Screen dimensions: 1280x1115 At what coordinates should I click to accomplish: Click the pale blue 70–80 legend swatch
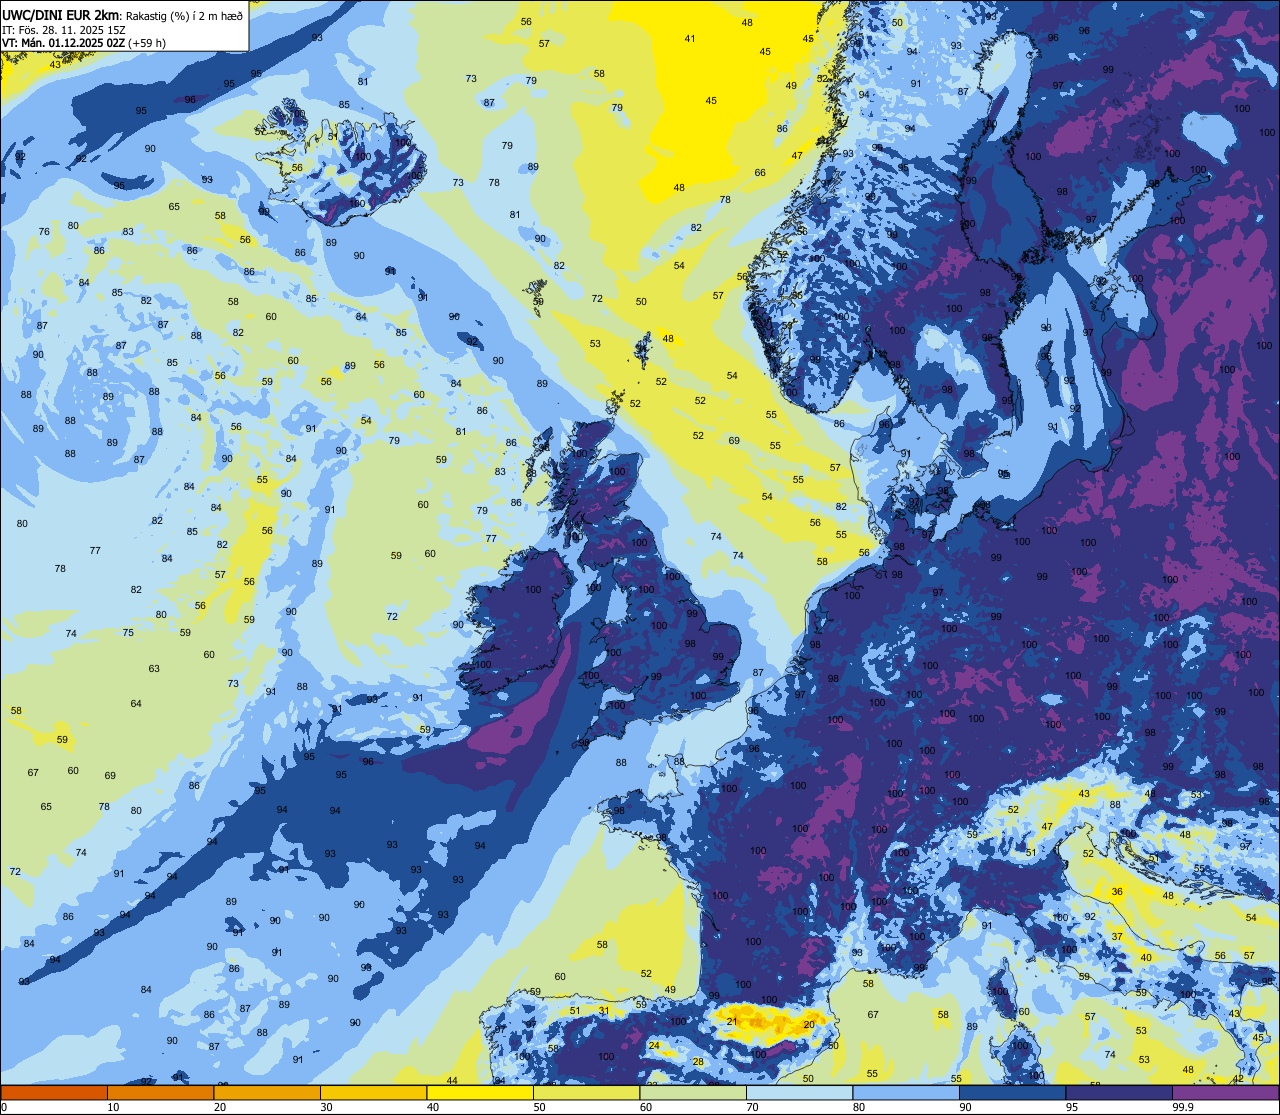click(799, 1093)
